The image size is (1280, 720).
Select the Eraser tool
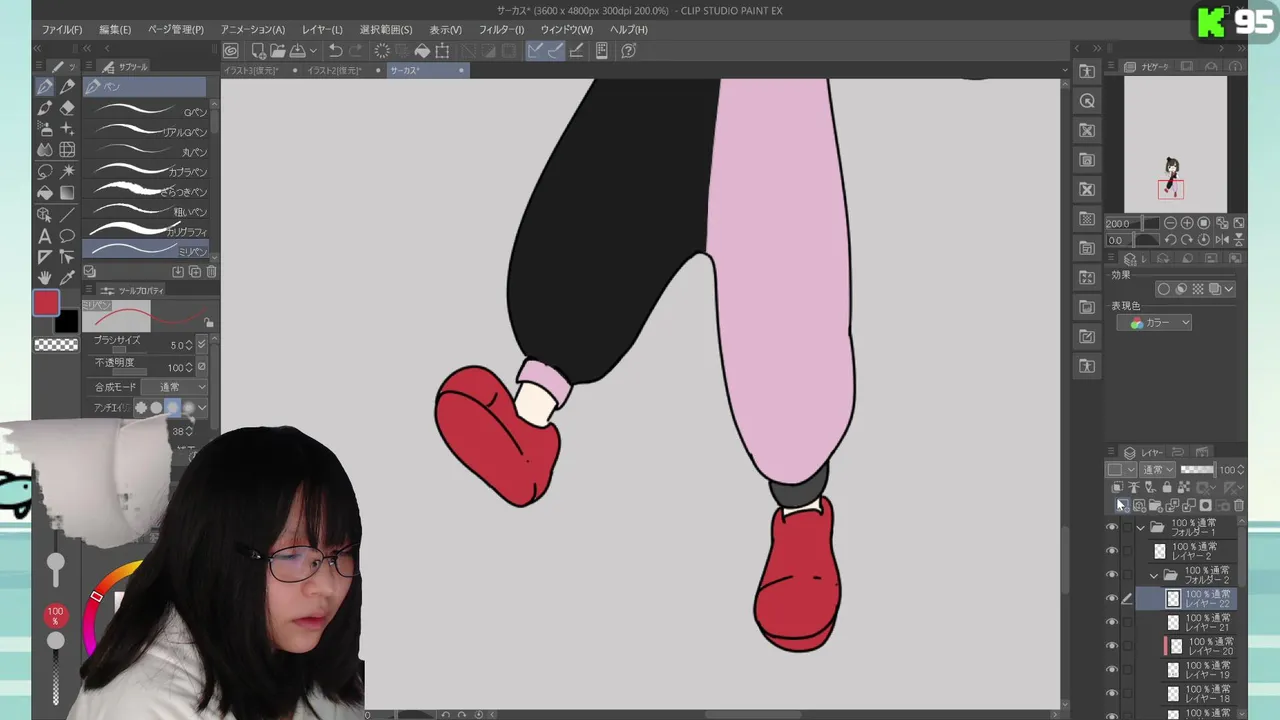click(67, 108)
